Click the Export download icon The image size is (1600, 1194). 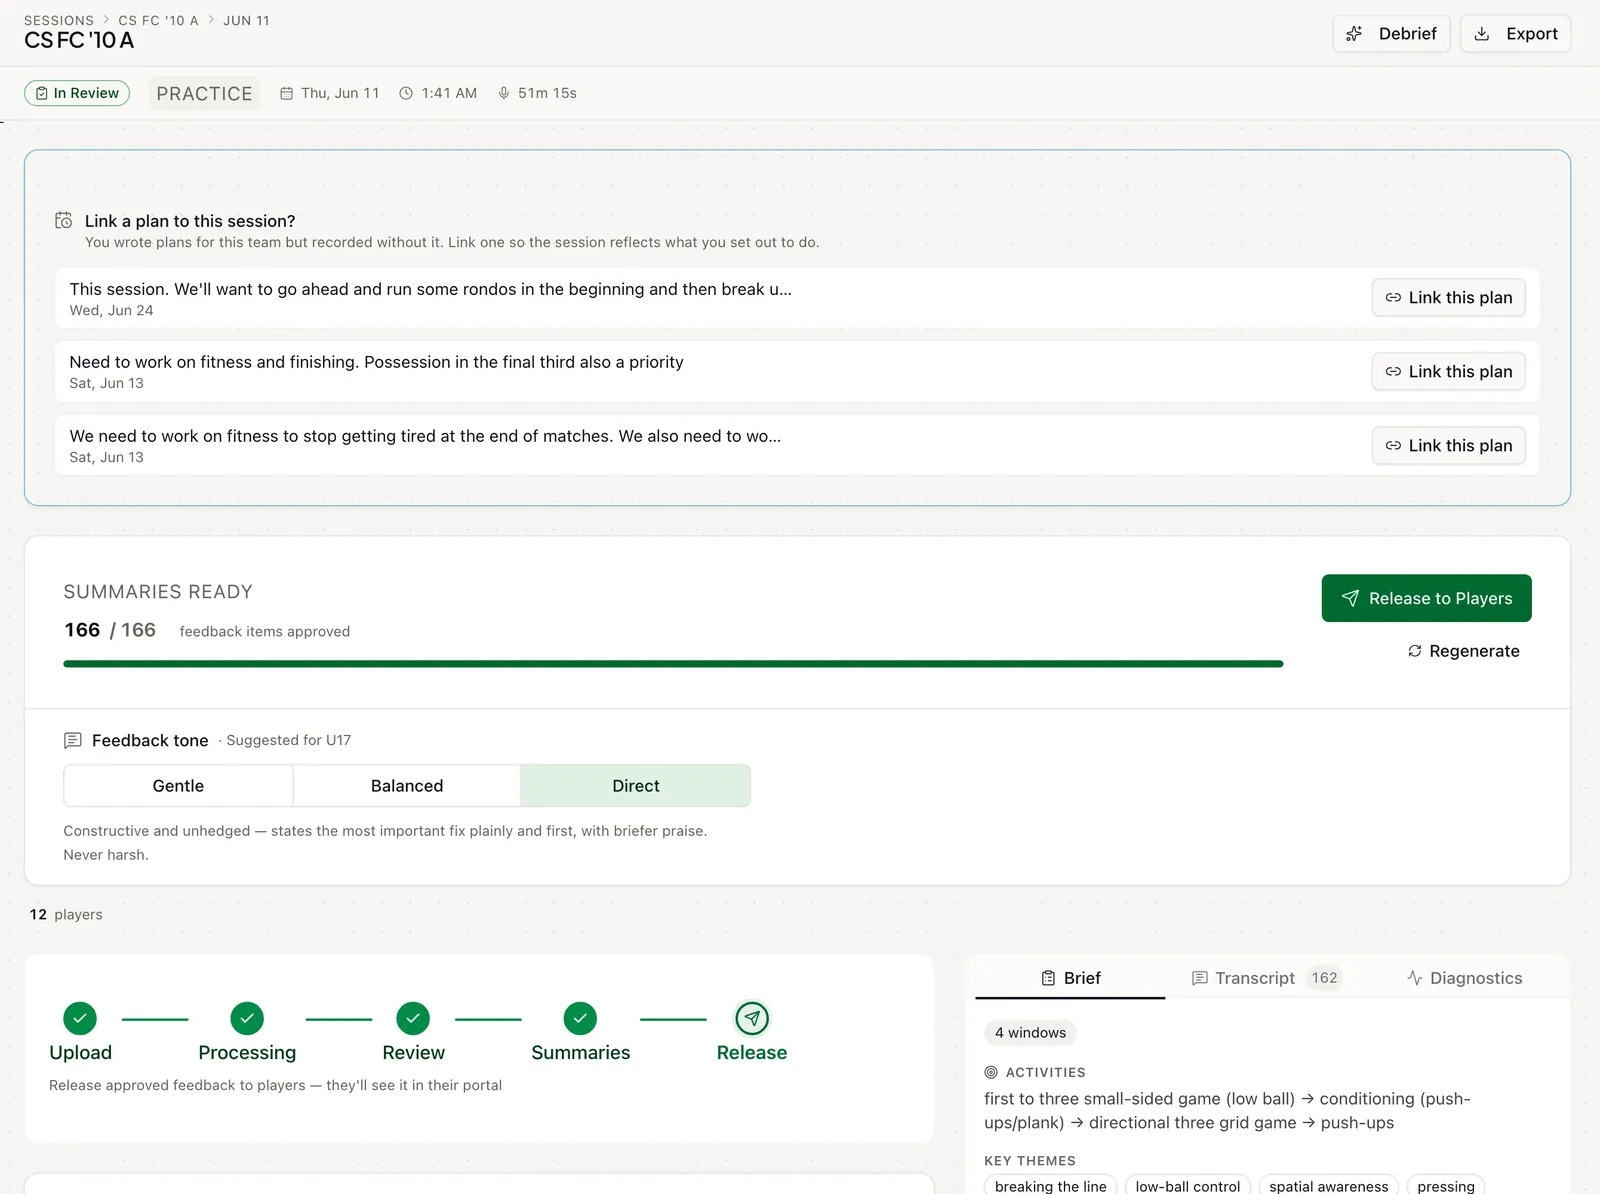tap(1482, 34)
